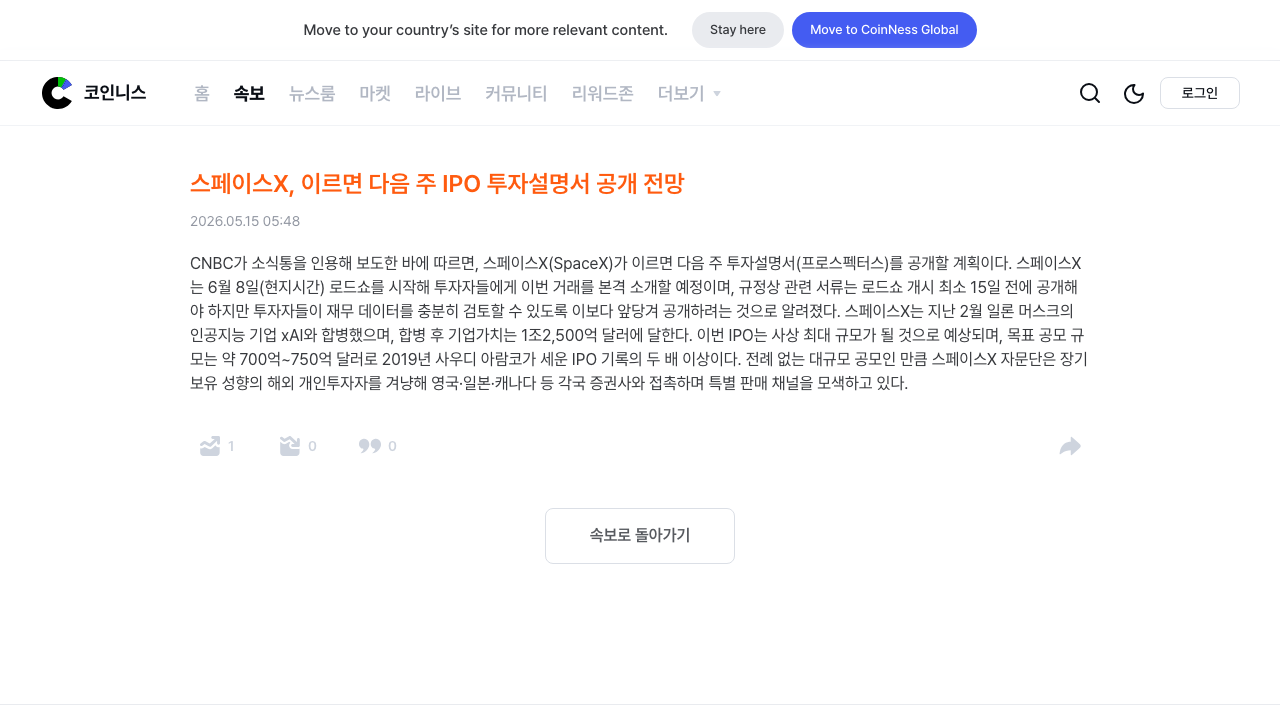Open the 라이브 page

438,93
